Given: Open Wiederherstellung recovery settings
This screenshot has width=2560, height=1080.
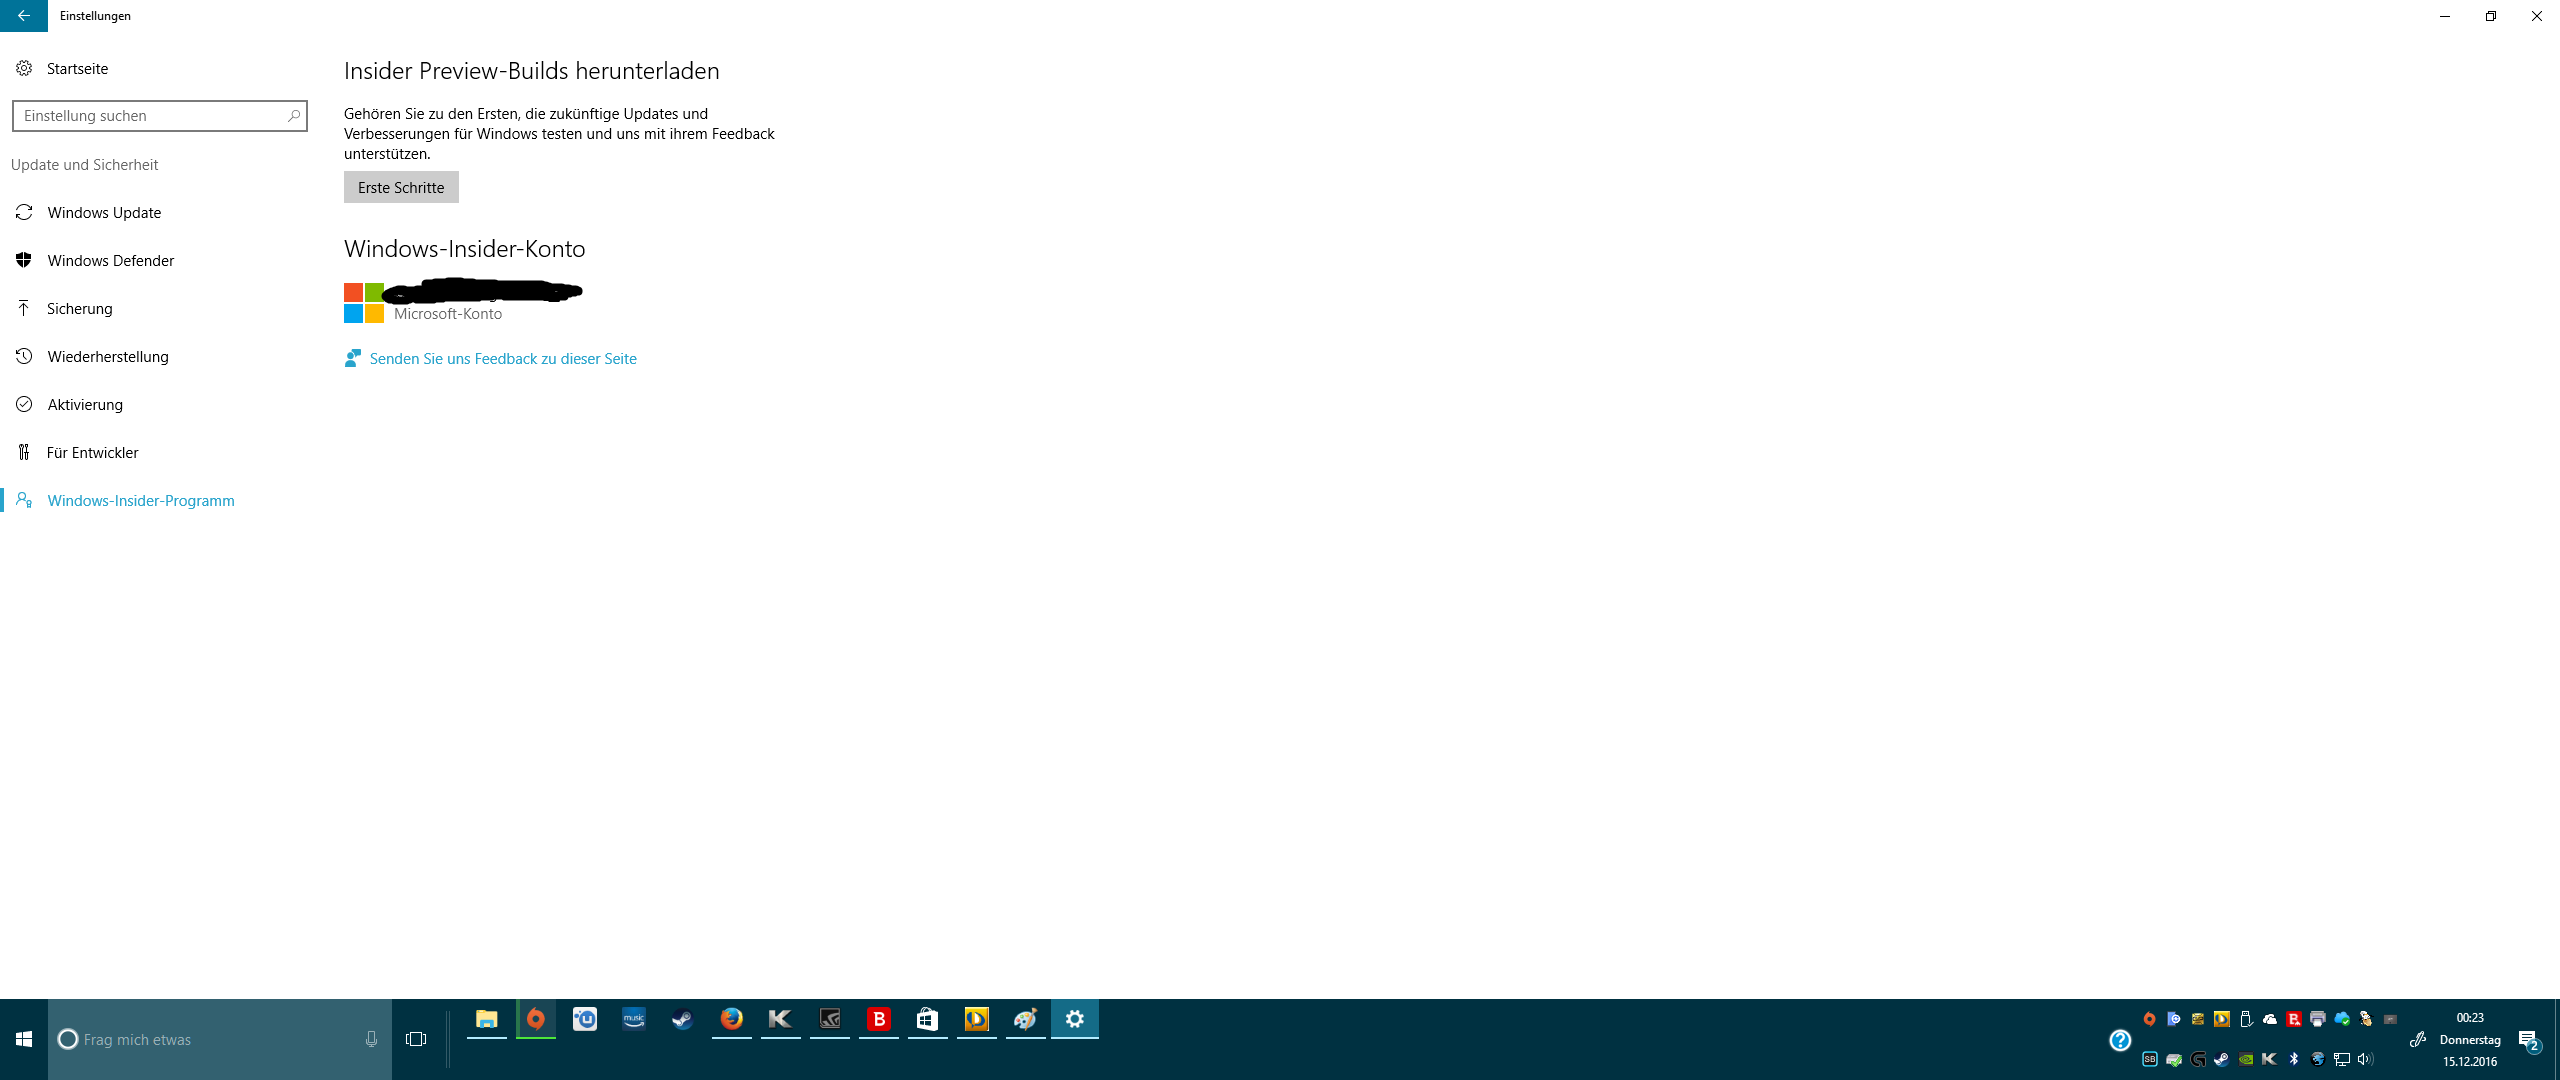Looking at the screenshot, I should pyautogui.click(x=108, y=357).
